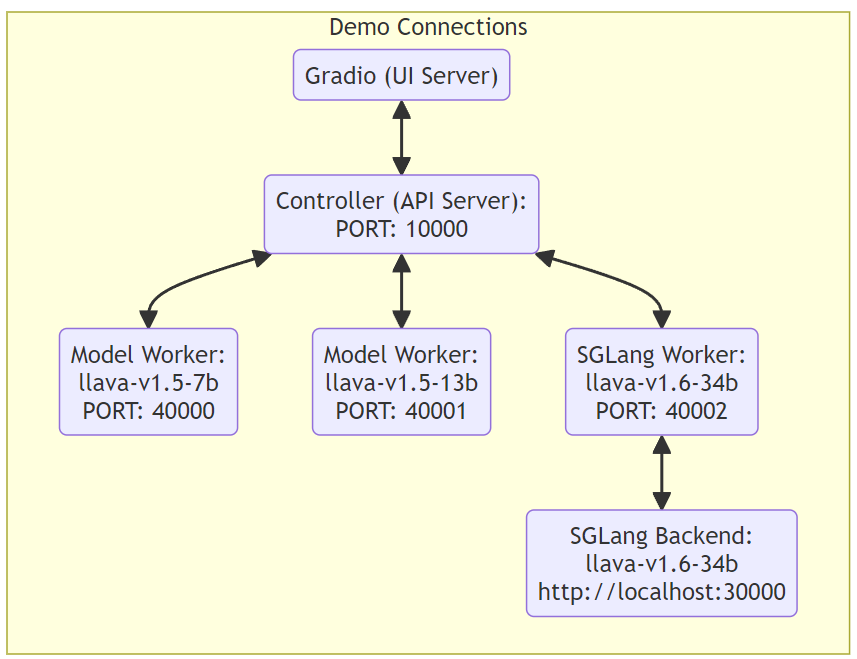Click the Gradio (UI Server) node
The image size is (857, 659).
pos(401,75)
